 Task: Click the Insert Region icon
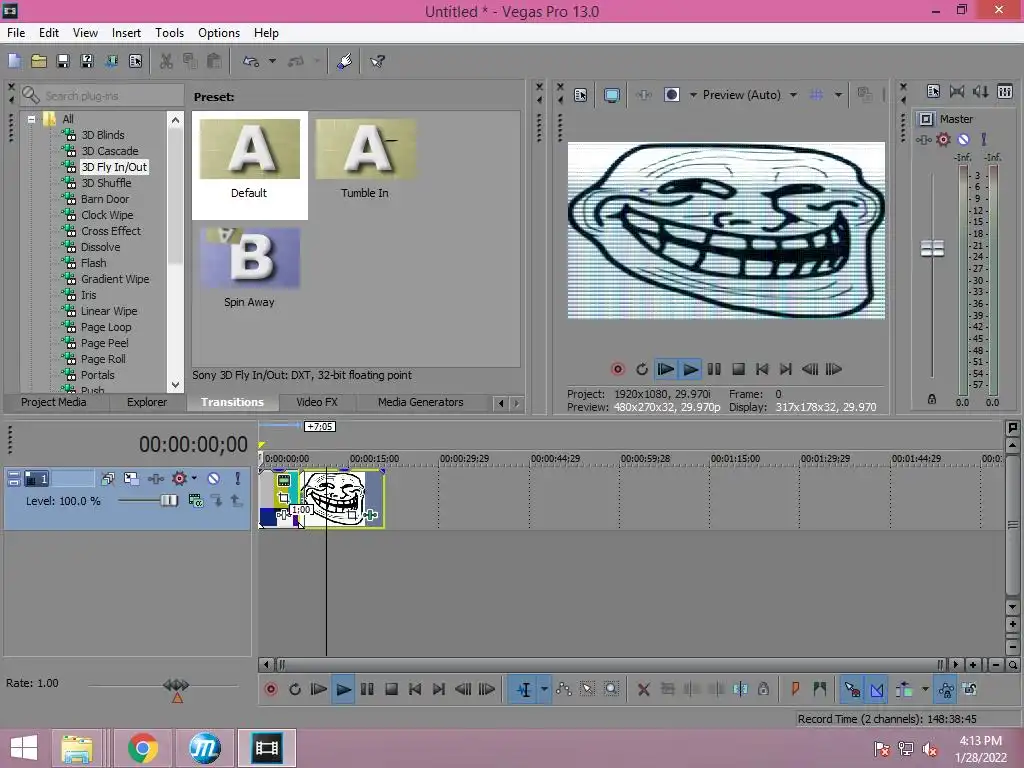[x=820, y=689]
